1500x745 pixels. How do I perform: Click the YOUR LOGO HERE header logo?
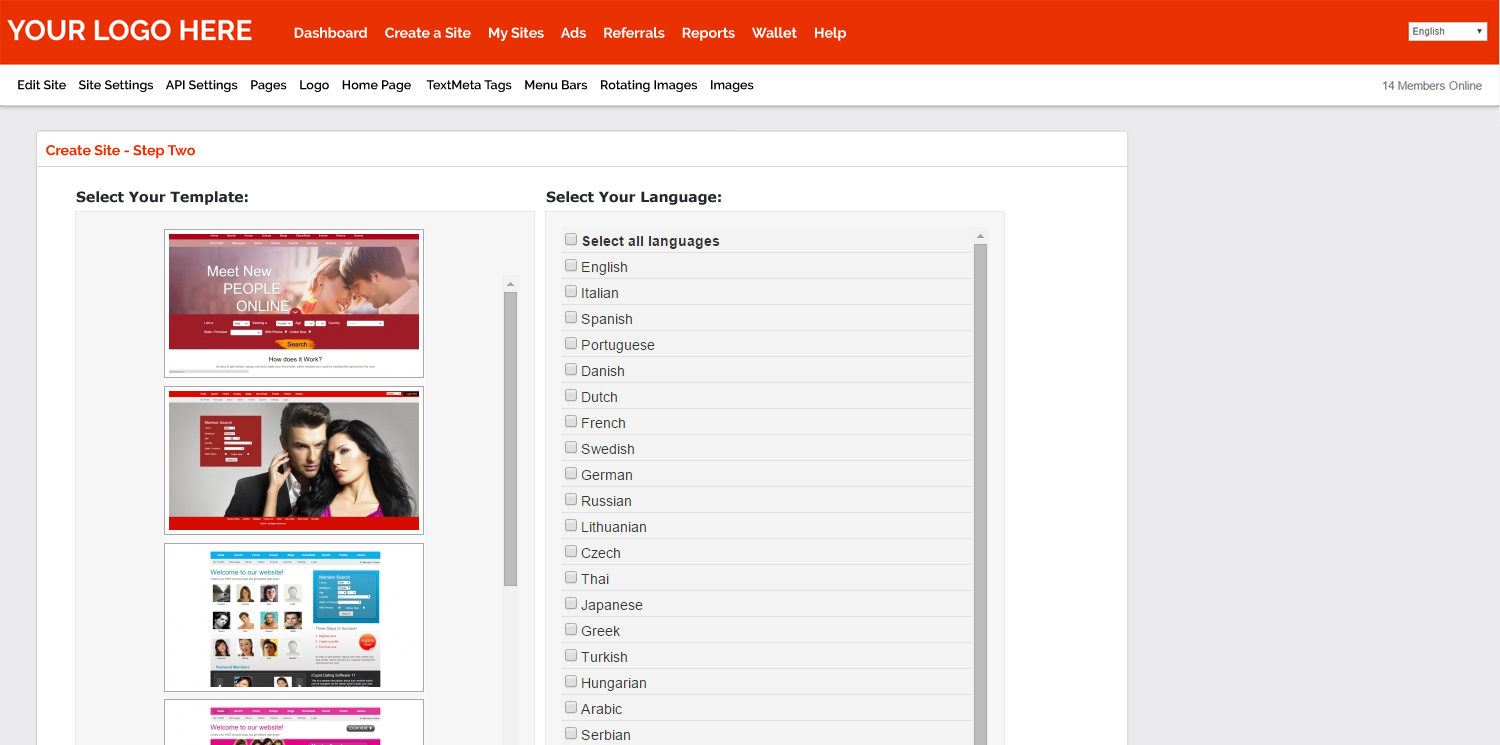tap(130, 31)
